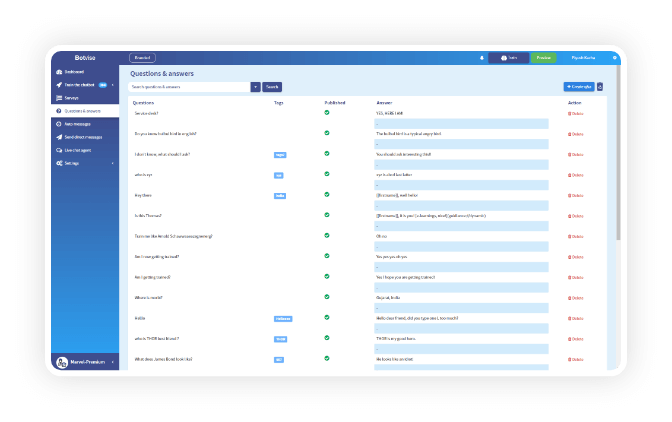Viewport: 672px width, 422px height.
Task: Toggle published check for THOR best friend row
Action: (x=327, y=338)
